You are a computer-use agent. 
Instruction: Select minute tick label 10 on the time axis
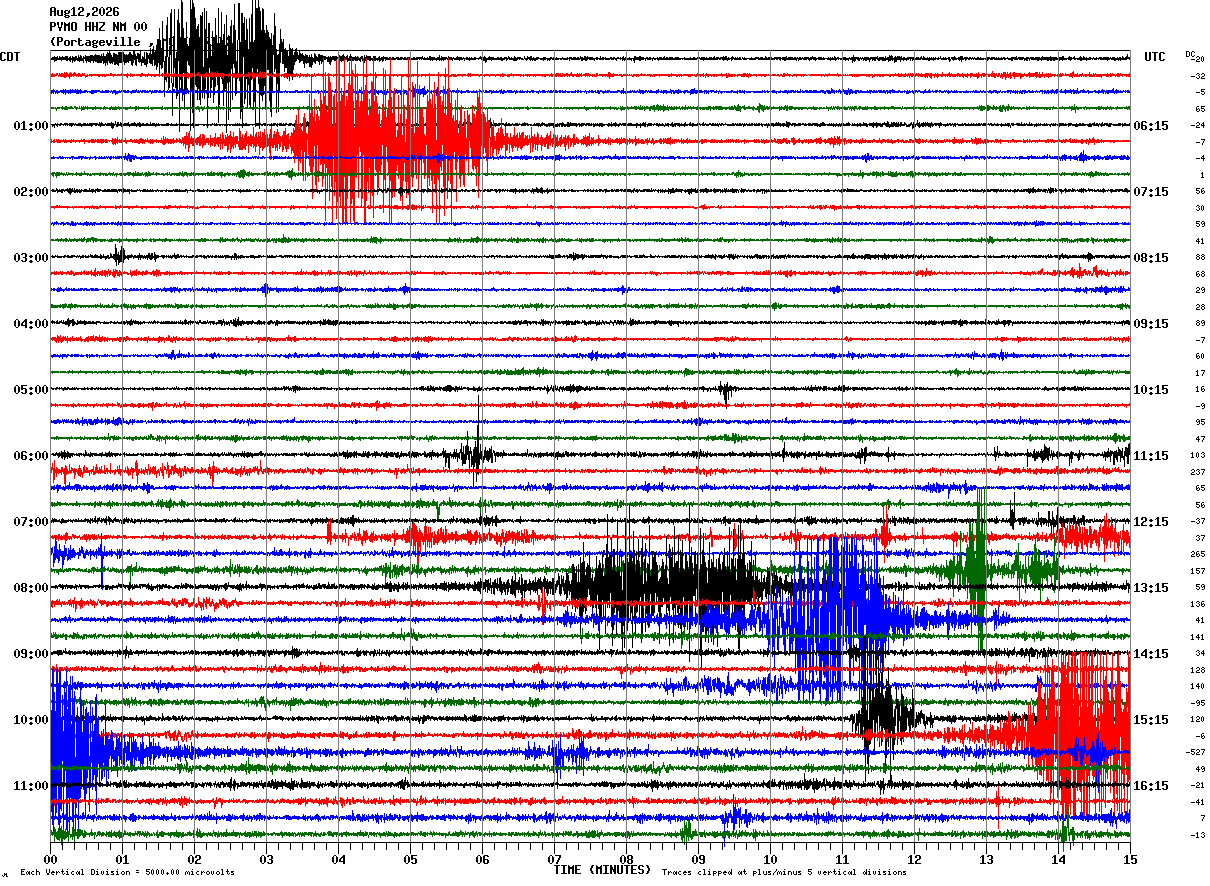[x=770, y=859]
